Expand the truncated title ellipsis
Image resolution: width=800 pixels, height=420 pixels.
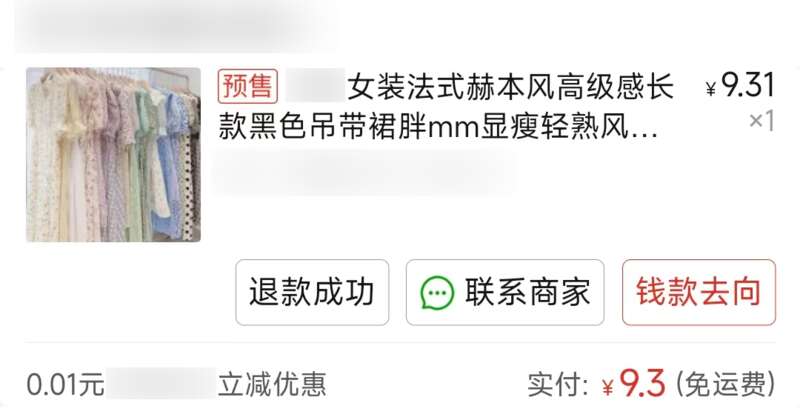pos(644,134)
